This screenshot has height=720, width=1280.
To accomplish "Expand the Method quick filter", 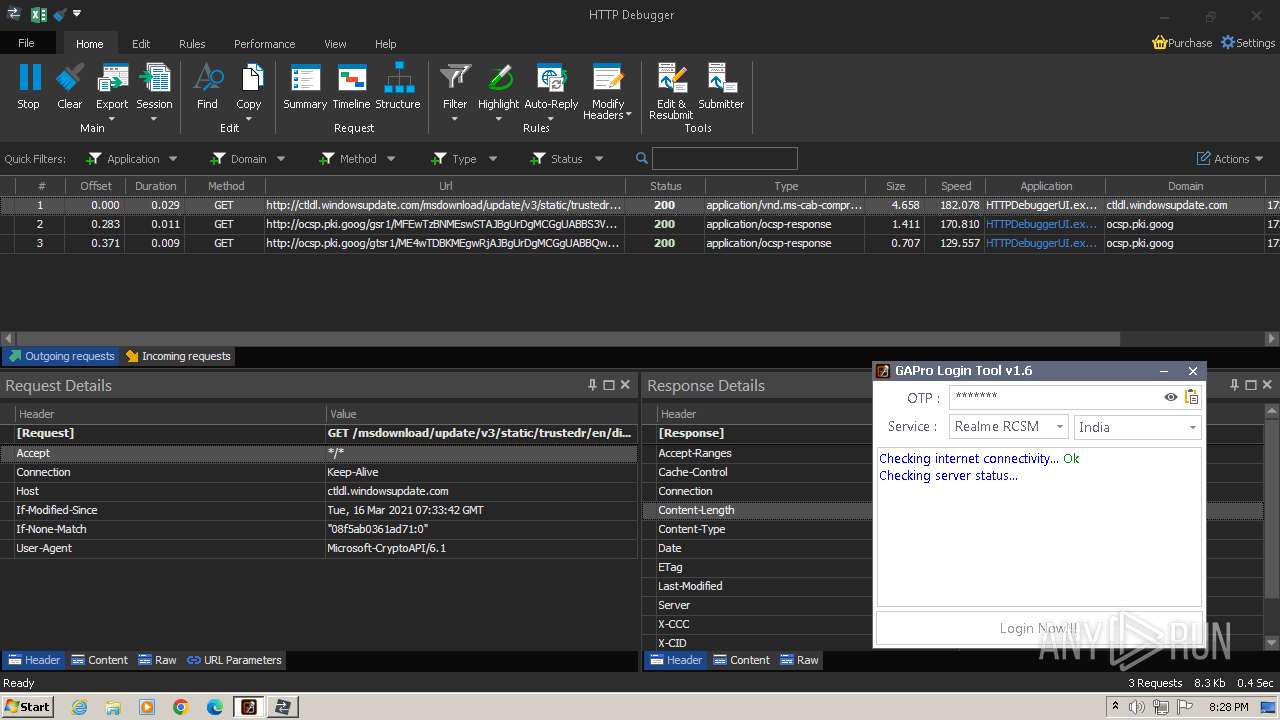I will tap(391, 159).
